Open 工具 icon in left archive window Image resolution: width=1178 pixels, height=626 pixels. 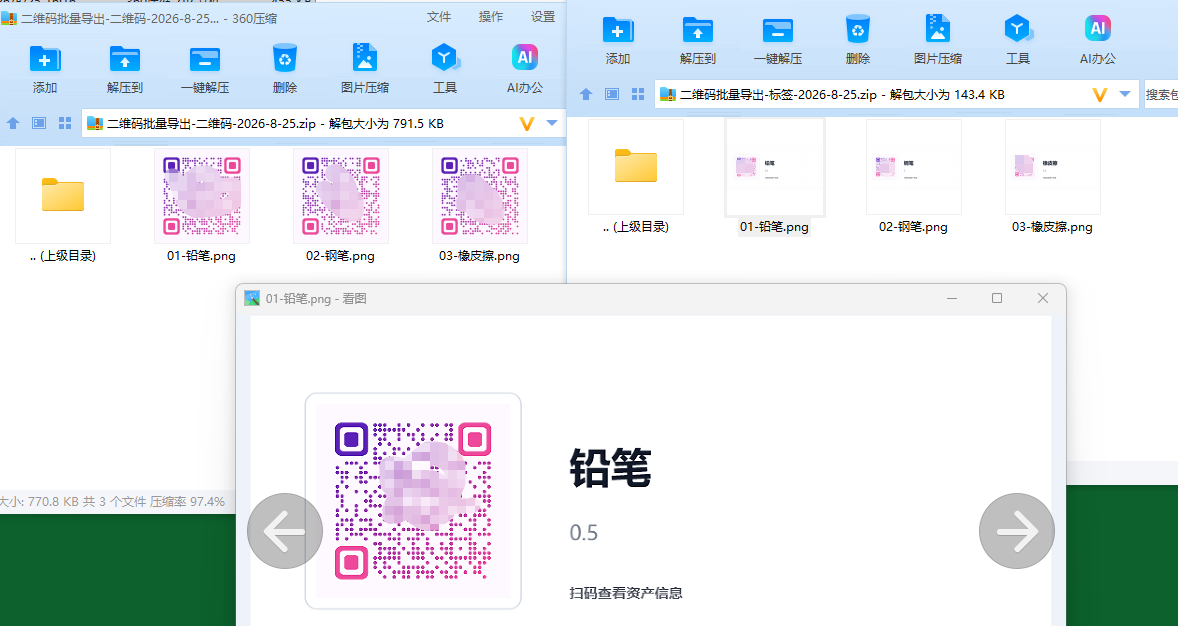[x=445, y=59]
